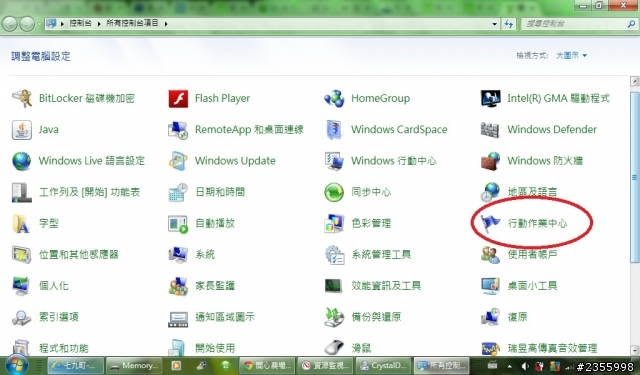Switch to the CrystalD taskbar button

(x=384, y=366)
